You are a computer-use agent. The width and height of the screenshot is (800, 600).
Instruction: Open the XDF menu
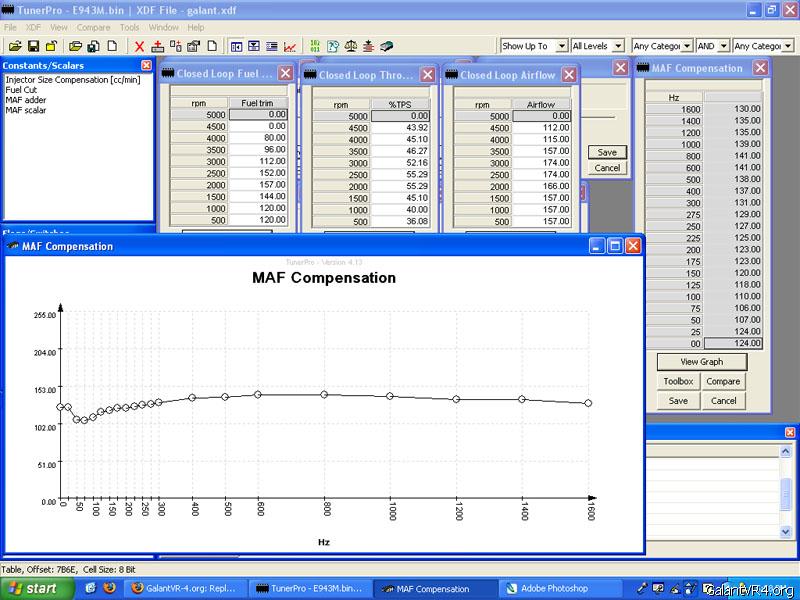pyautogui.click(x=34, y=27)
